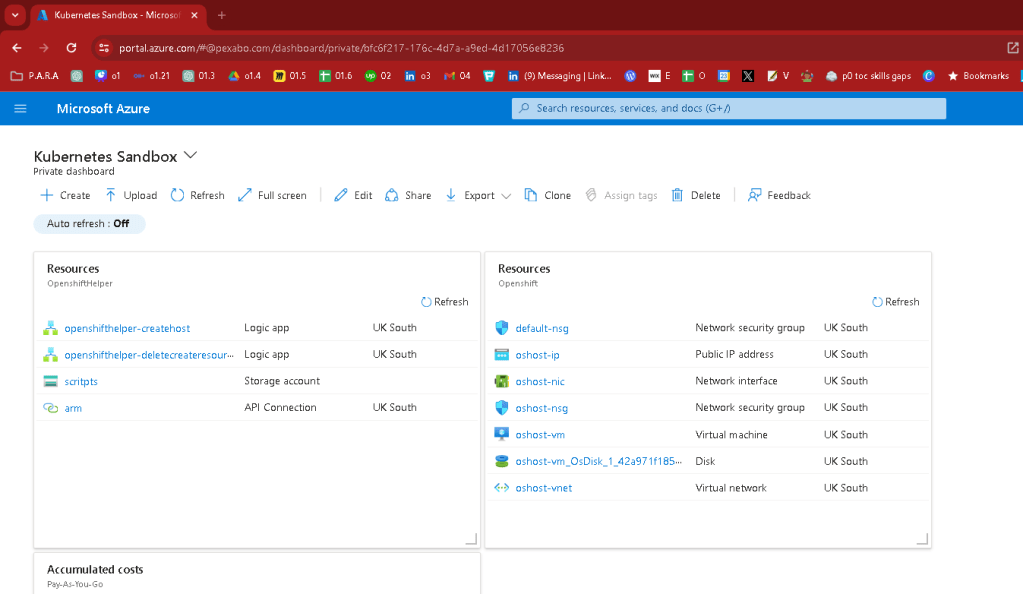Click the Create plus icon

(46, 195)
